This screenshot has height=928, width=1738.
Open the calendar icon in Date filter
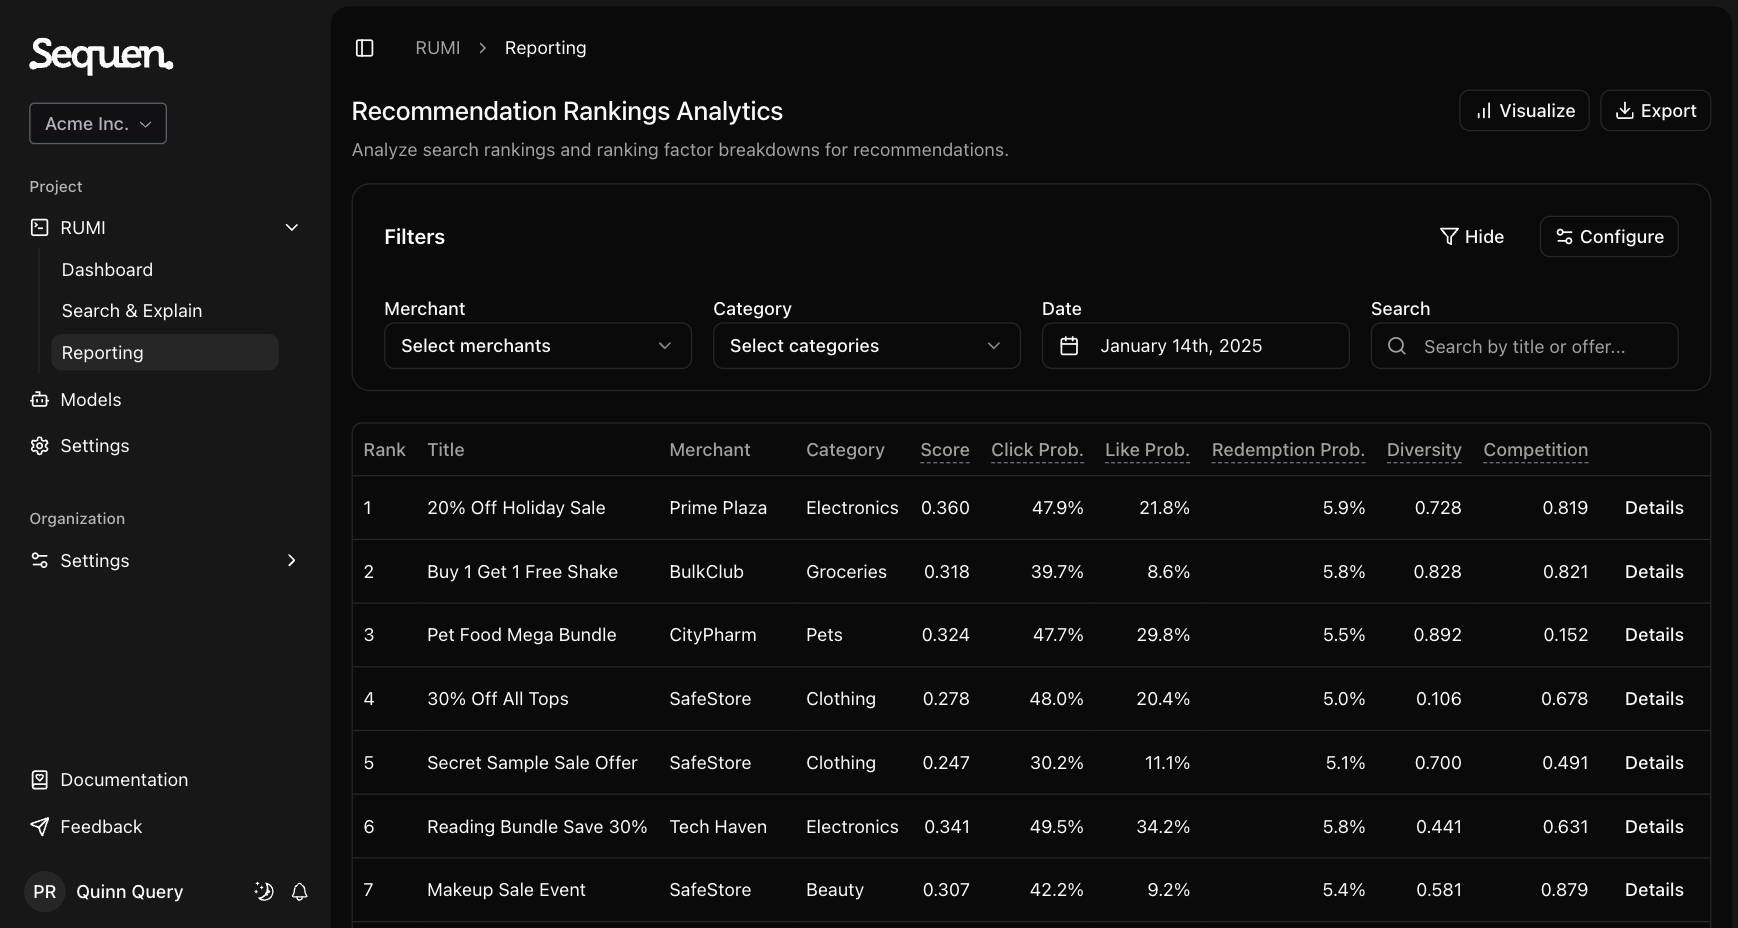coord(1070,345)
